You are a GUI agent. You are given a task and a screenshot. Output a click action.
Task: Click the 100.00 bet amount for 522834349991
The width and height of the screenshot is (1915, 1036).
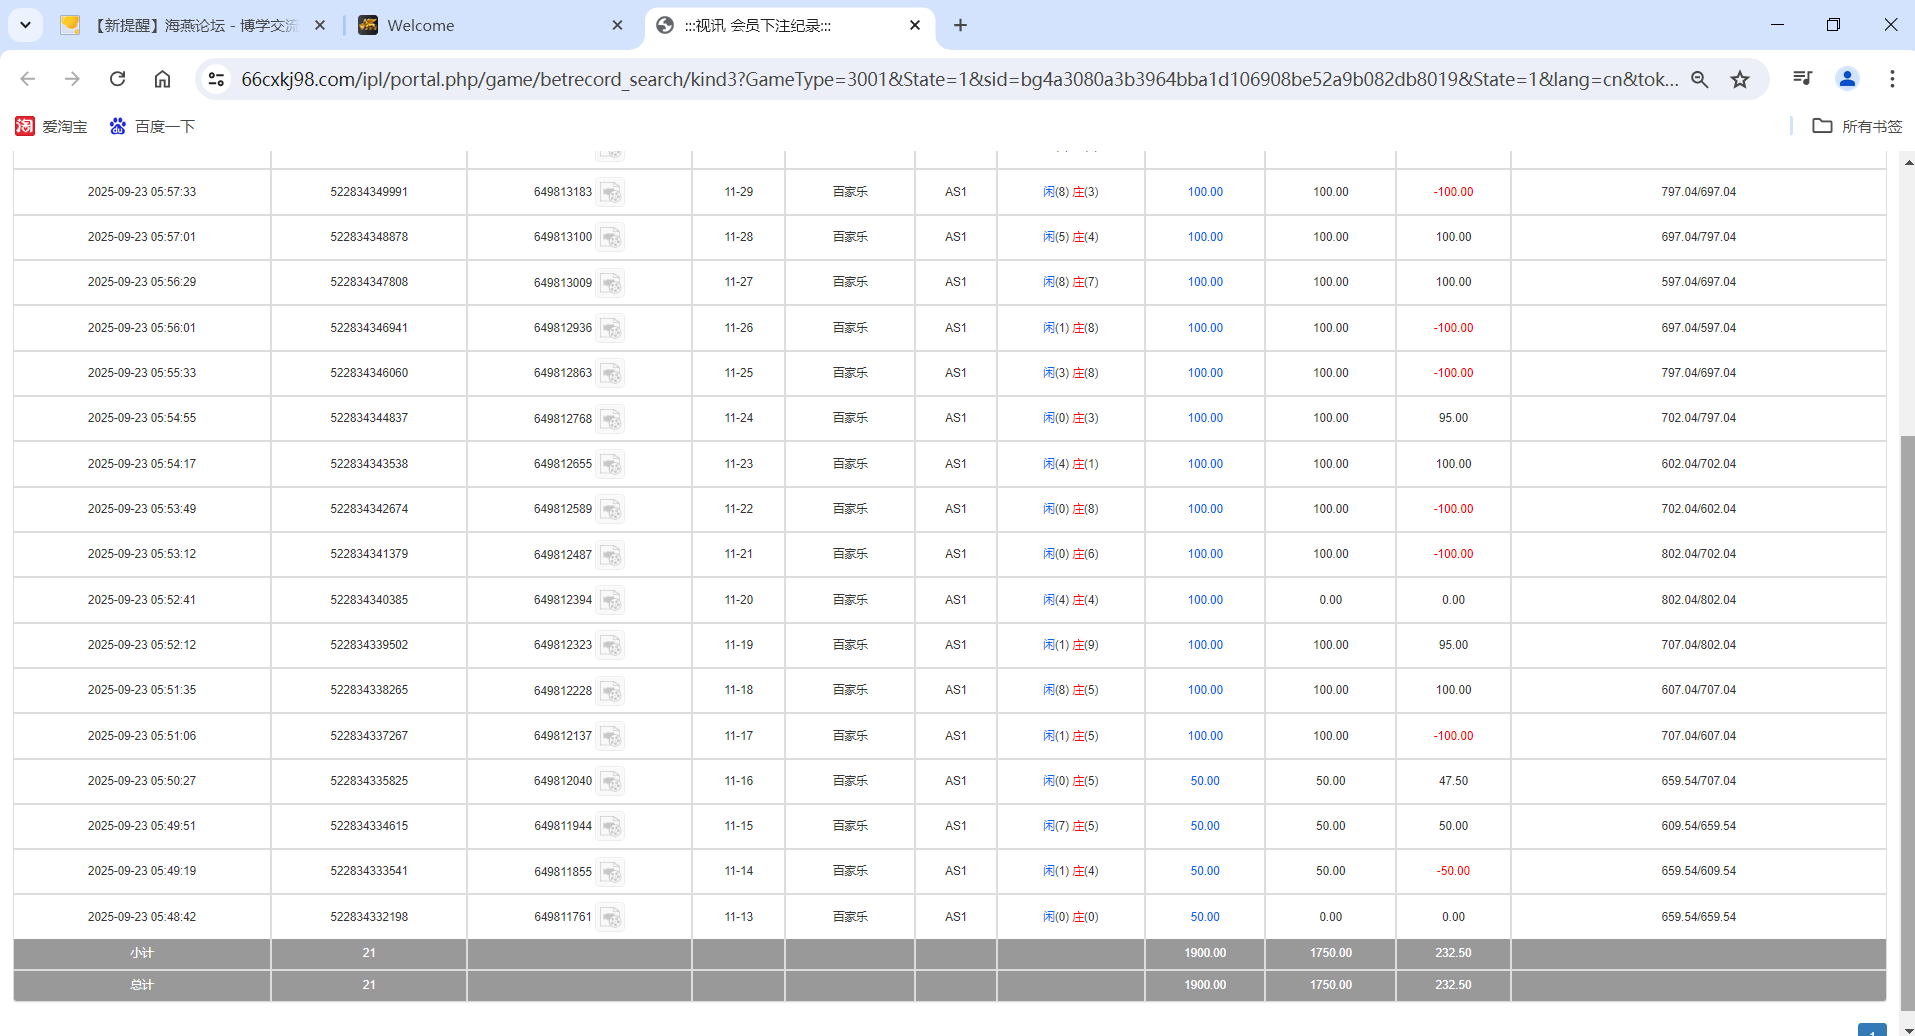(1205, 192)
